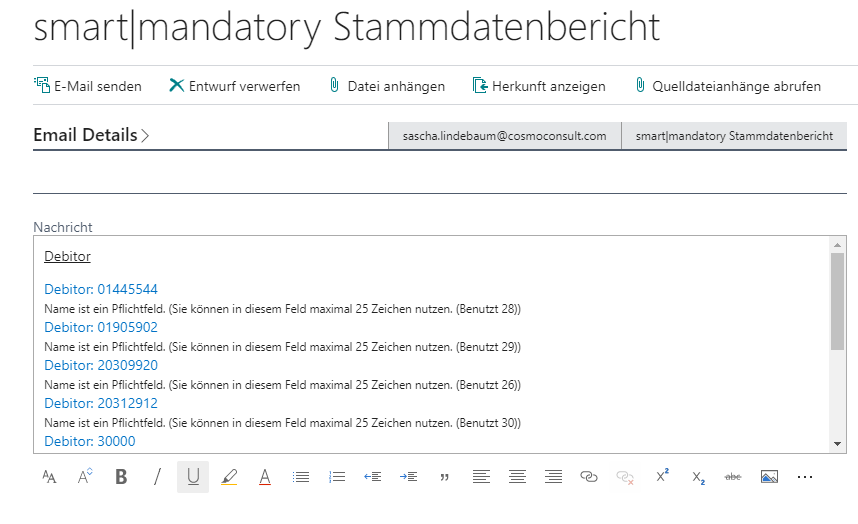Click the Nachricht field label

click(63, 227)
